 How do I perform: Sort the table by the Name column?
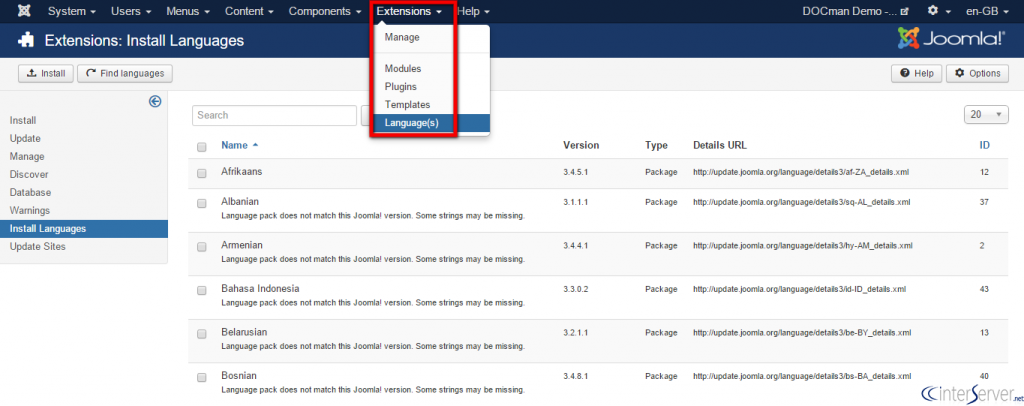point(240,145)
